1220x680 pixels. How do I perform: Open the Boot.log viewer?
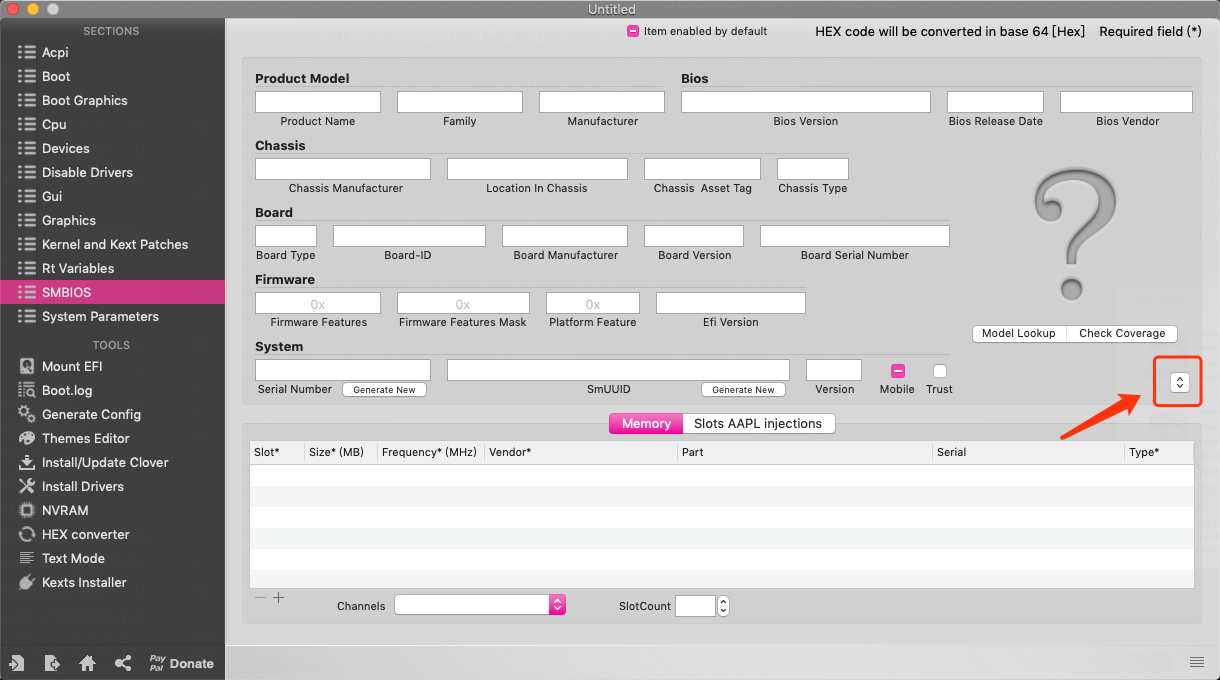(67, 390)
